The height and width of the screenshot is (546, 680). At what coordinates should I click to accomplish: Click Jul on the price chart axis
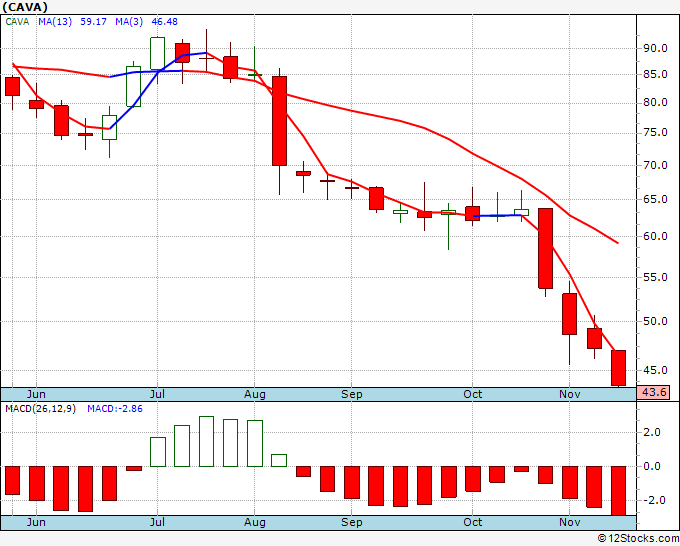tap(157, 394)
